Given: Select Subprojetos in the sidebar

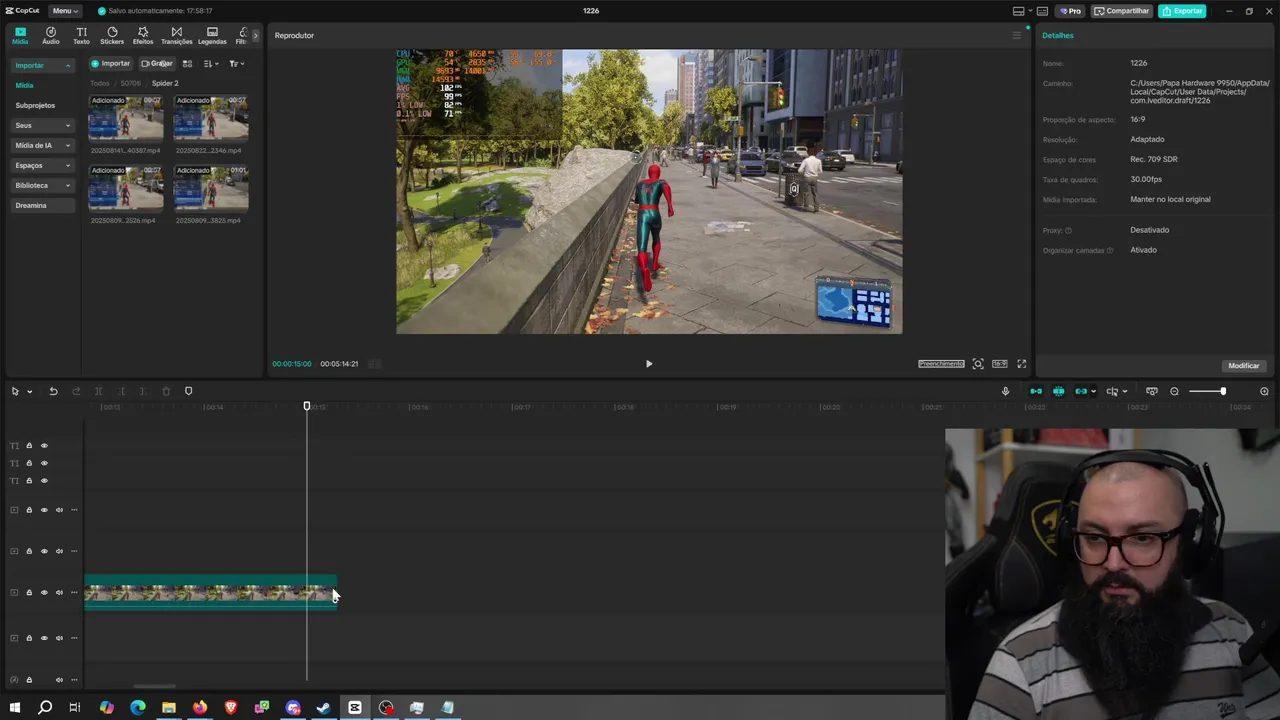Looking at the screenshot, I should click(35, 105).
